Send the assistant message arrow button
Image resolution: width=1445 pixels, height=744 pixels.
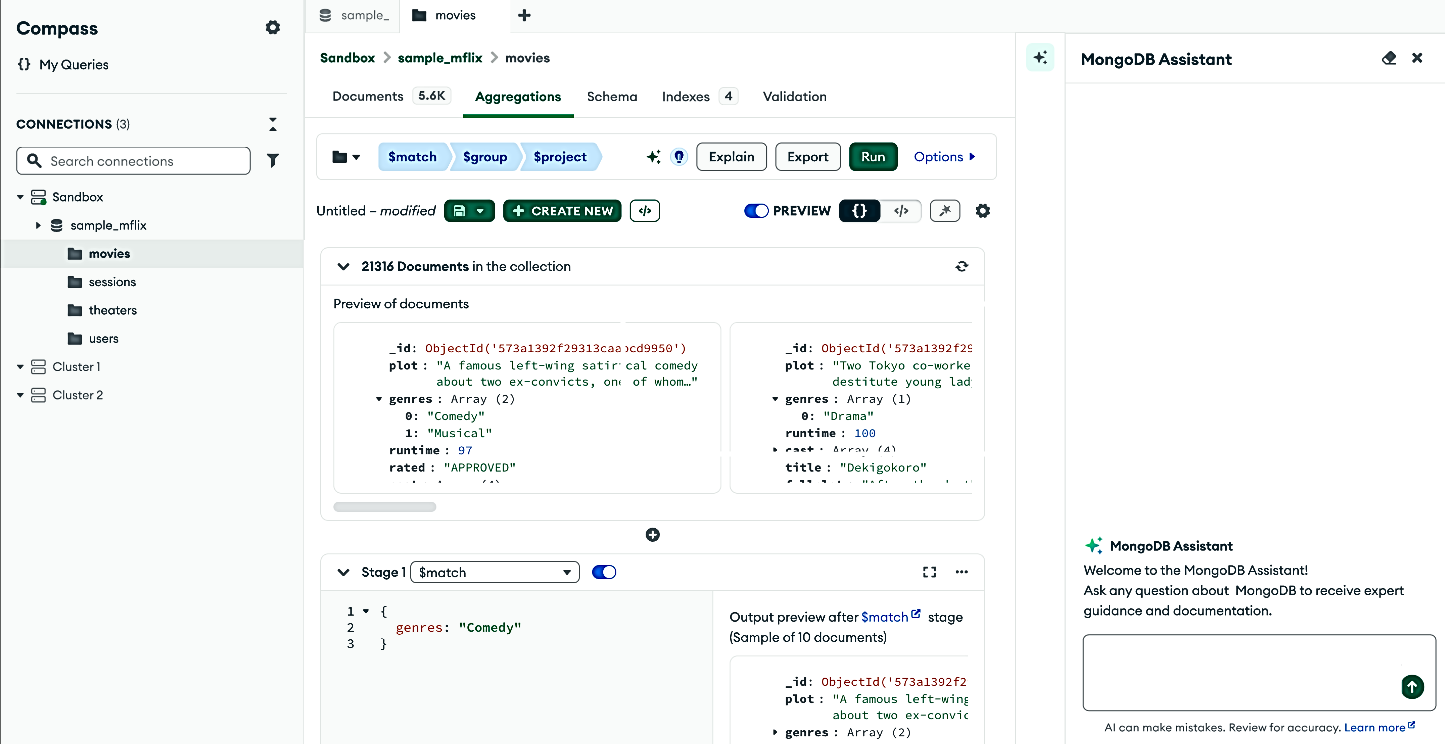point(1412,687)
